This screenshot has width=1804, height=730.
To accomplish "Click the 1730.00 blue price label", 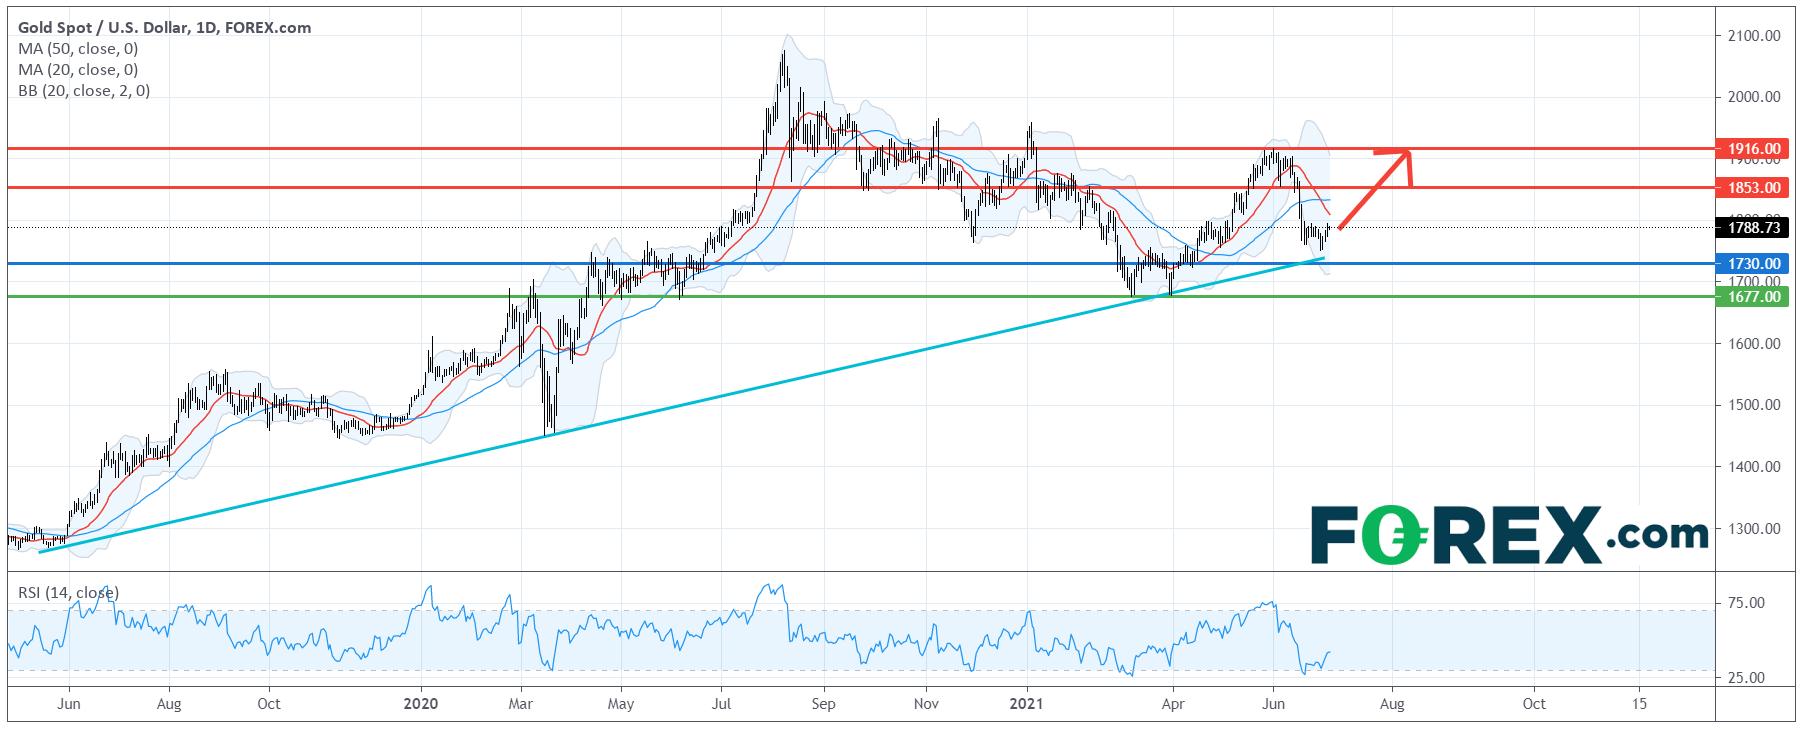I will [1753, 264].
